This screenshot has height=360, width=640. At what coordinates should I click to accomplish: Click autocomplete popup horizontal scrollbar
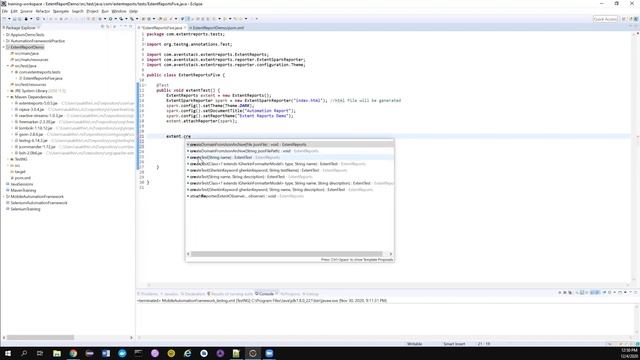[x=287, y=254]
